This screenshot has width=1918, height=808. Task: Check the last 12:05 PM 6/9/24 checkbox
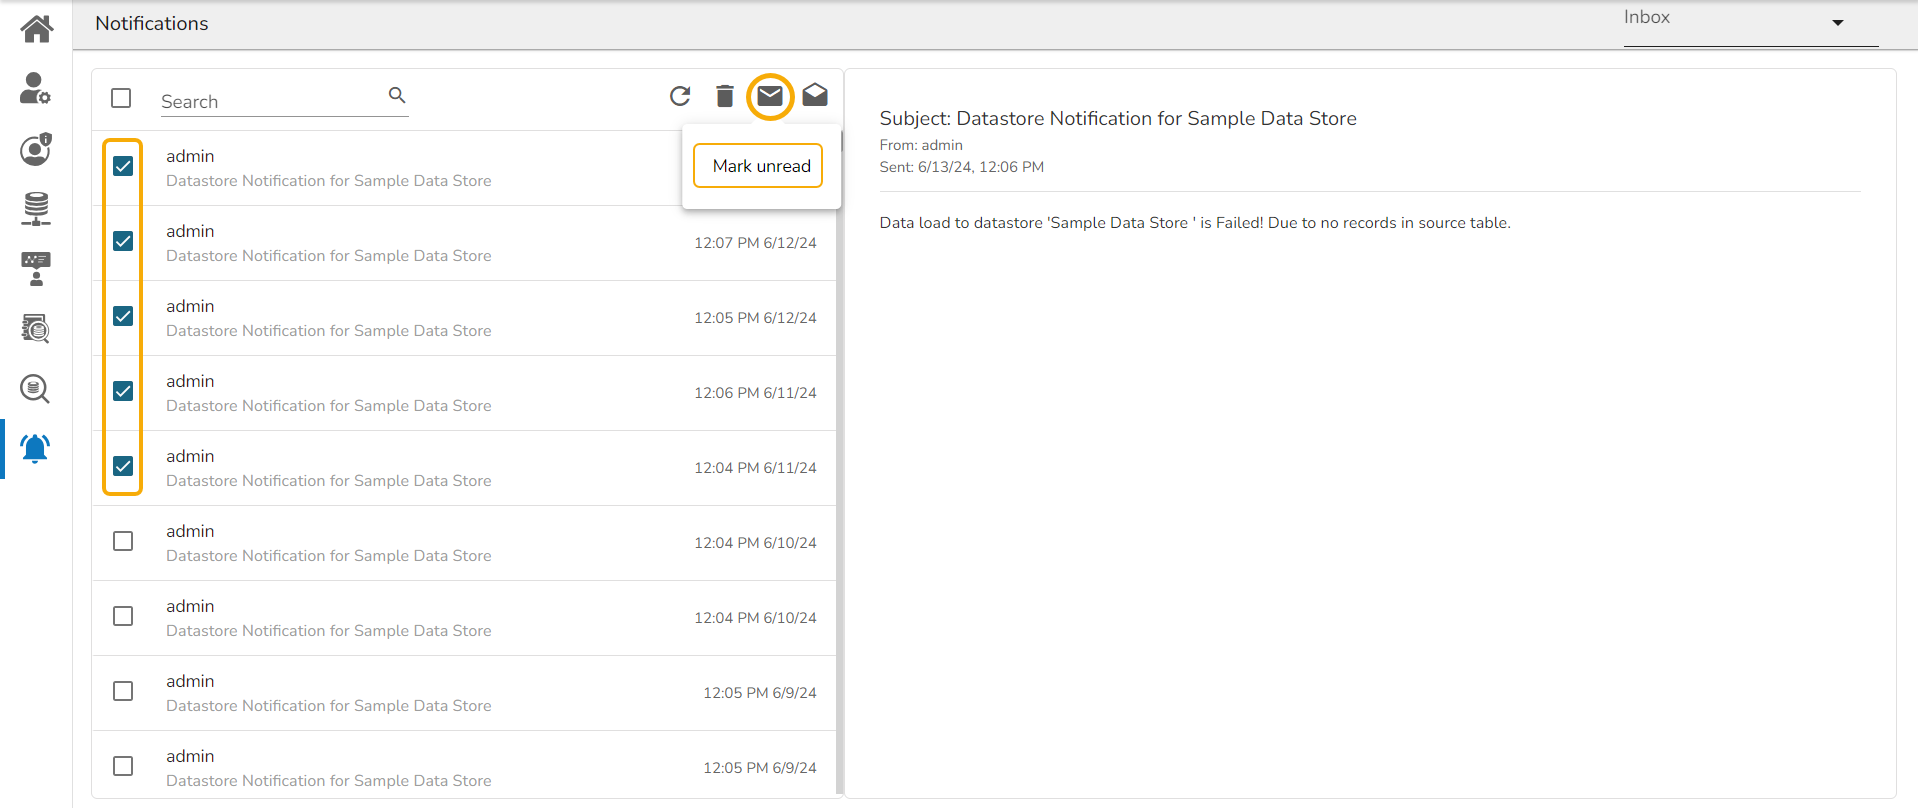pyautogui.click(x=123, y=766)
